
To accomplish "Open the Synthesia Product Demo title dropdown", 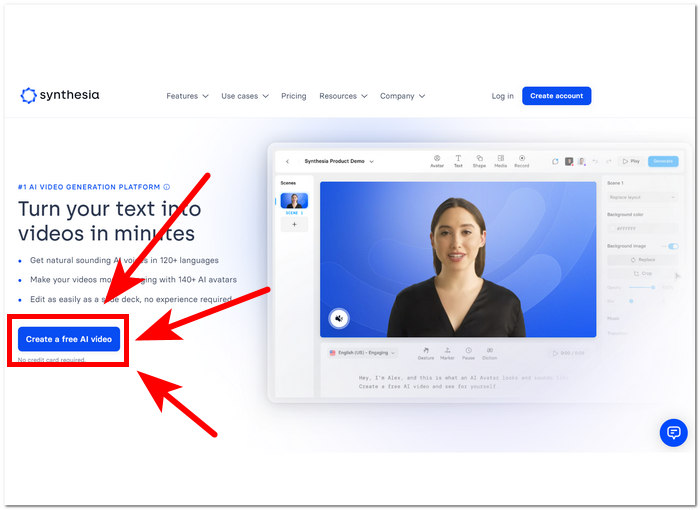I will (339, 161).
